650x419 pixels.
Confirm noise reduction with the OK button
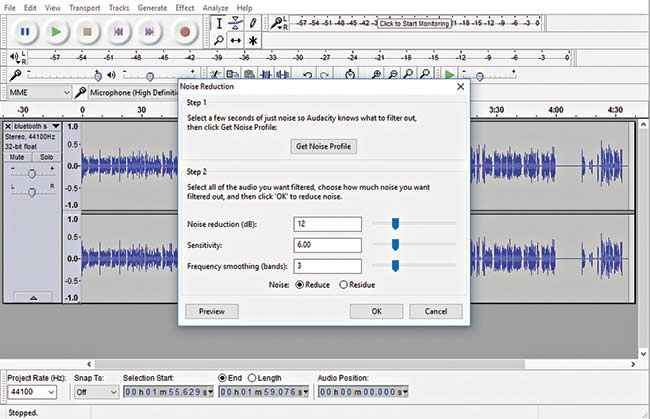pos(376,311)
